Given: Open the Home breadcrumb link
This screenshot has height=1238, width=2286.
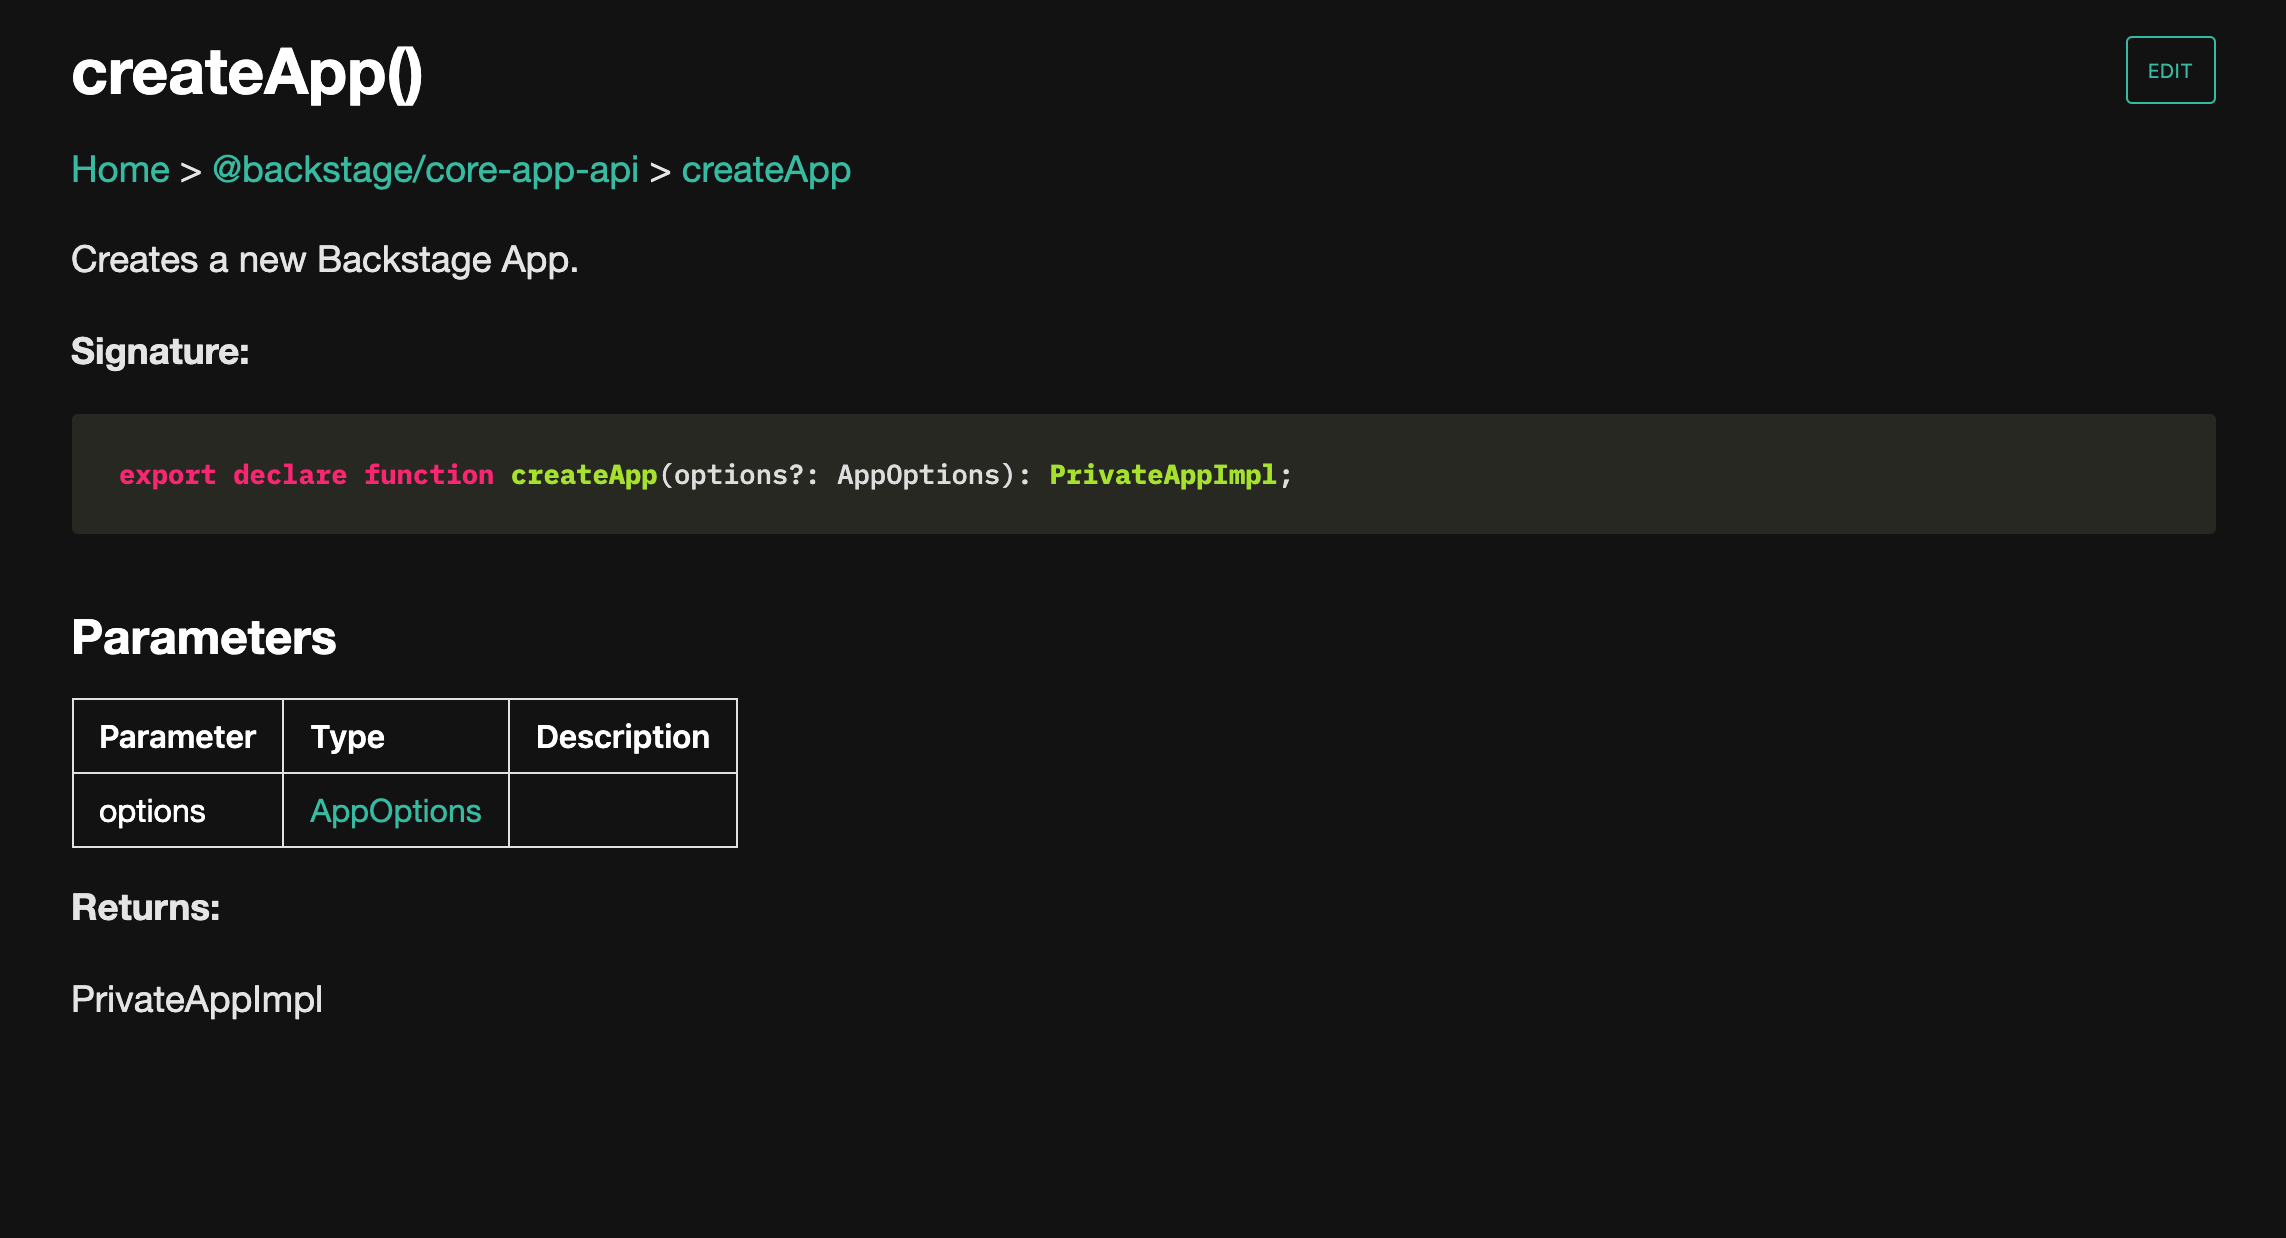Looking at the screenshot, I should pyautogui.click(x=120, y=170).
